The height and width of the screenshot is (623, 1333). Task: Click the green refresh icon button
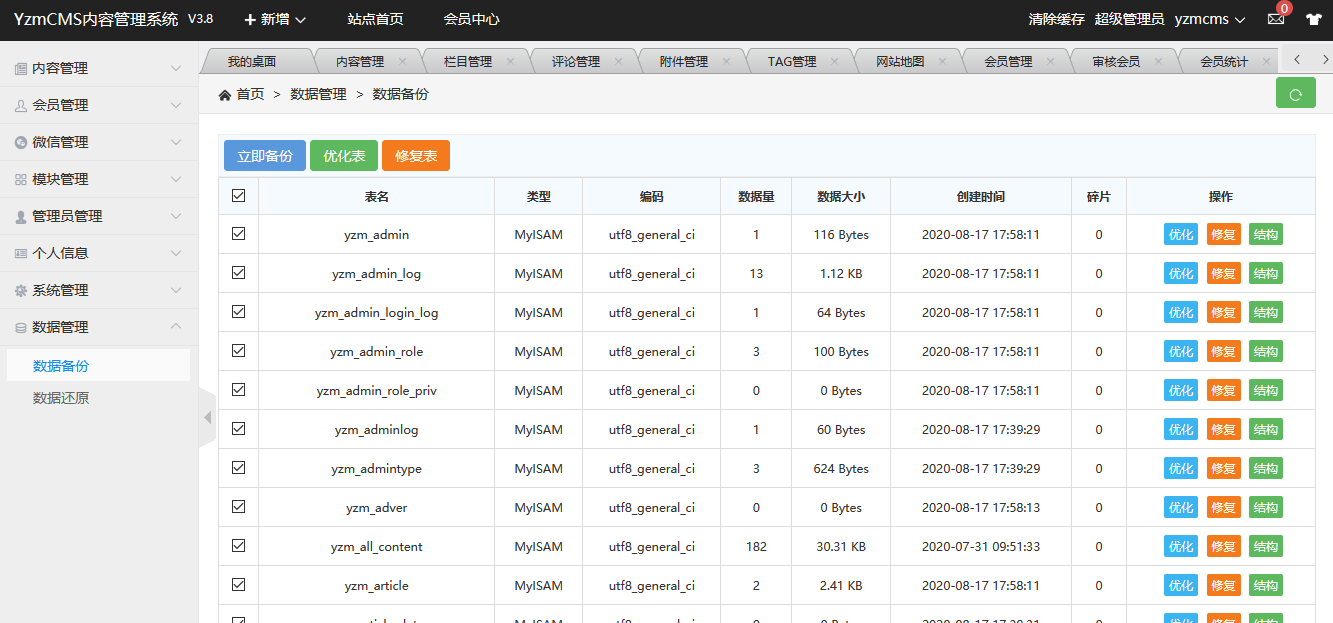coord(1295,94)
